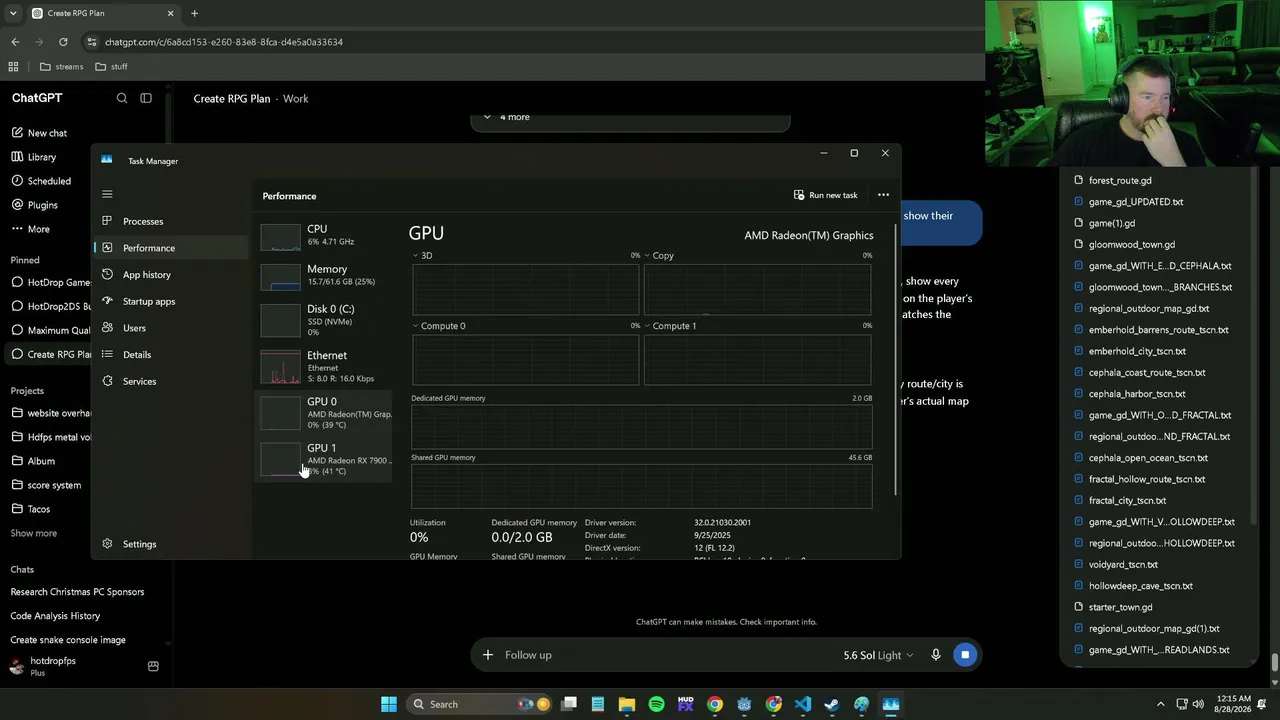Open the ChatGPT Library
1280x720 pixels.
[42, 157]
